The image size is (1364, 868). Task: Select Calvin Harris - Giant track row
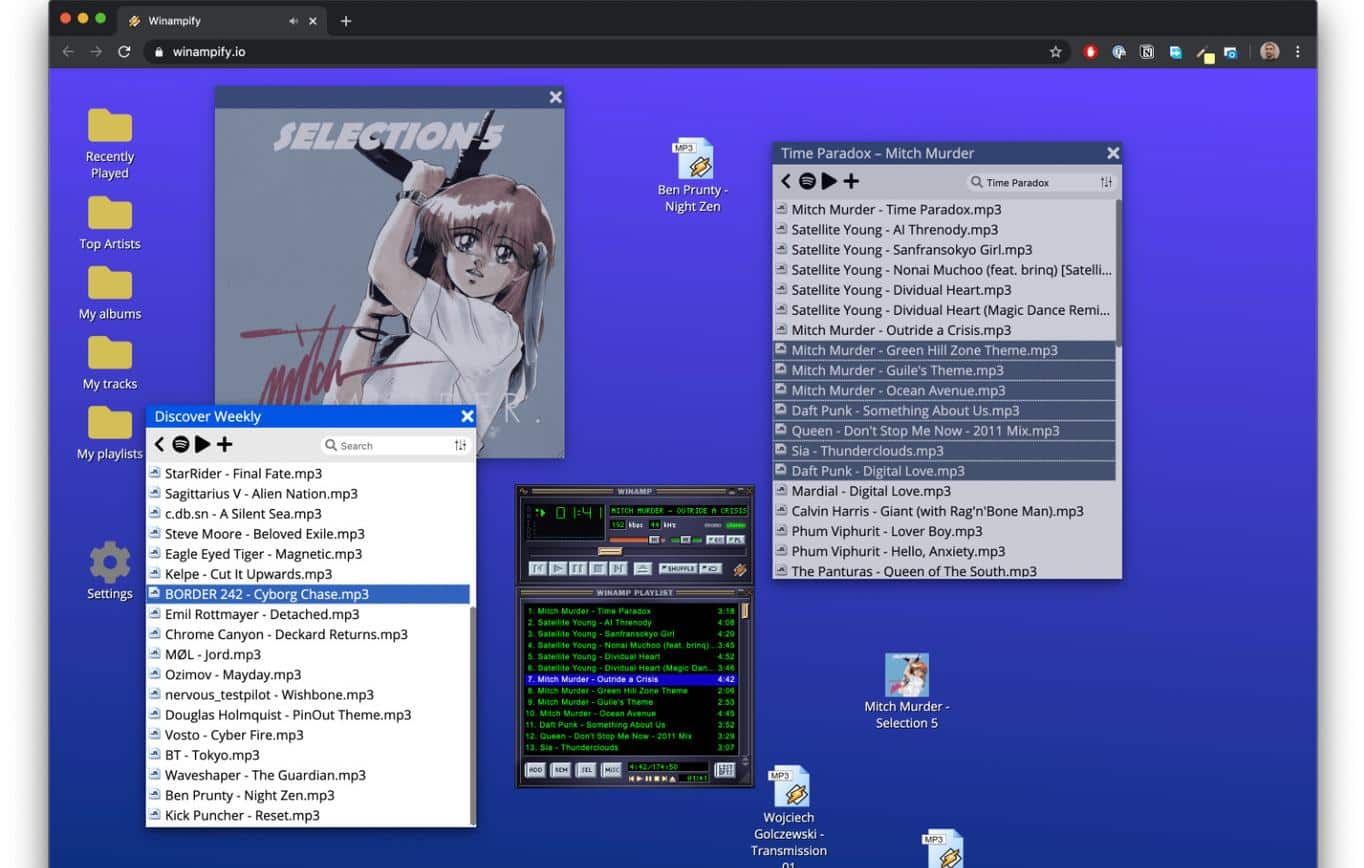coord(944,511)
